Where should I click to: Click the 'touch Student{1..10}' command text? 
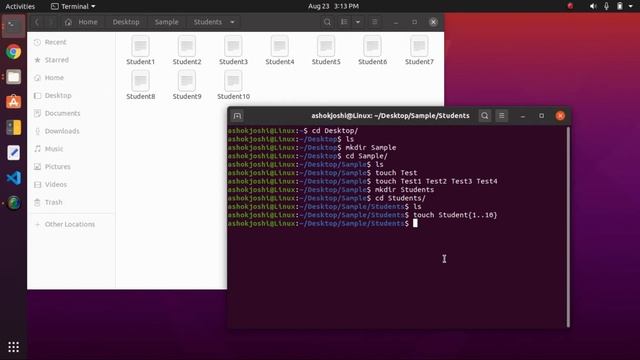(x=455, y=215)
